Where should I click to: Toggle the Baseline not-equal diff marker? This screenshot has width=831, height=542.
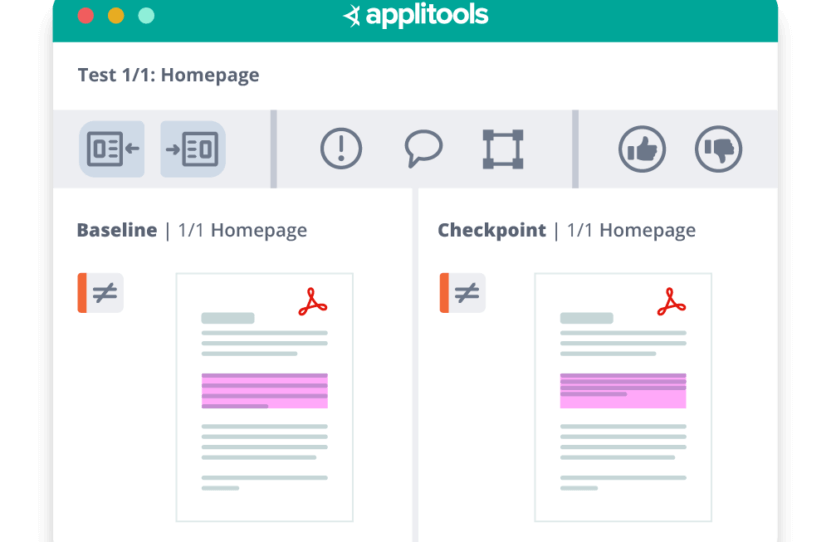point(101,292)
